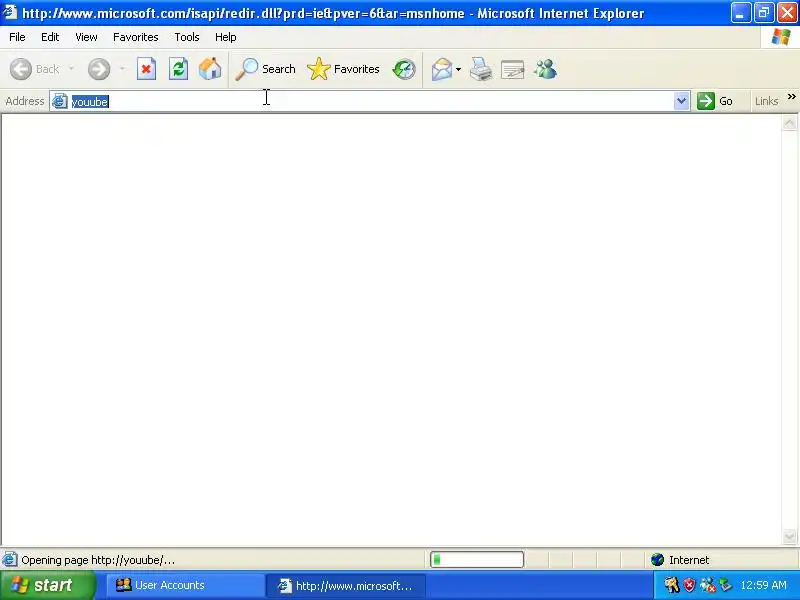Go to the Home page icon

tap(210, 69)
